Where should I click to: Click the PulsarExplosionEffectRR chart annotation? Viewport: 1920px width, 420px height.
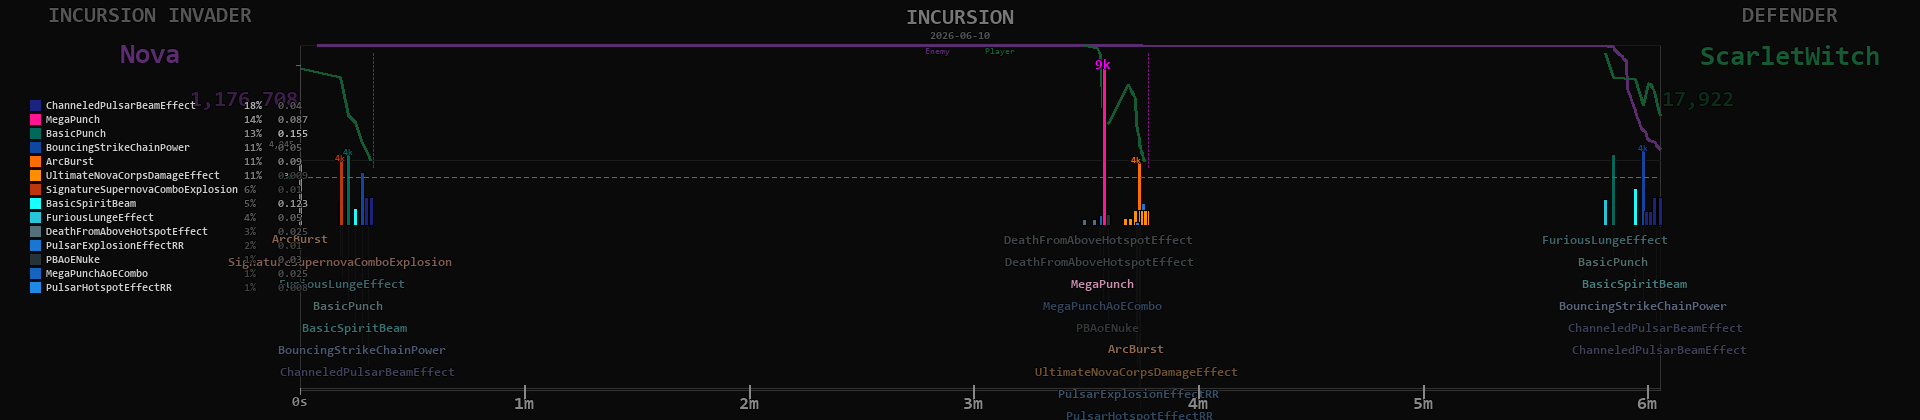pos(1138,394)
